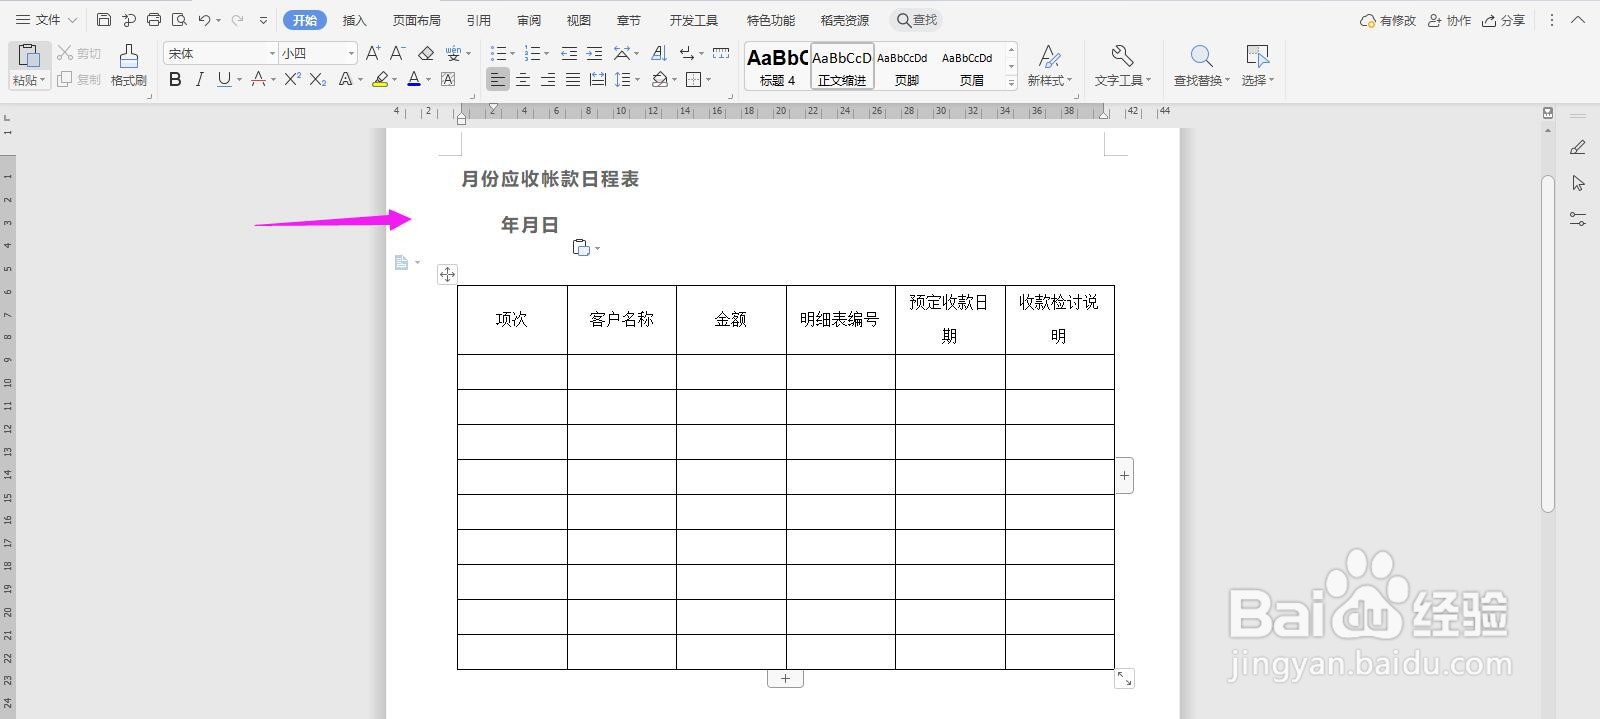1600x719 pixels.
Task: Clear formatting with the eraser icon
Action: point(426,53)
